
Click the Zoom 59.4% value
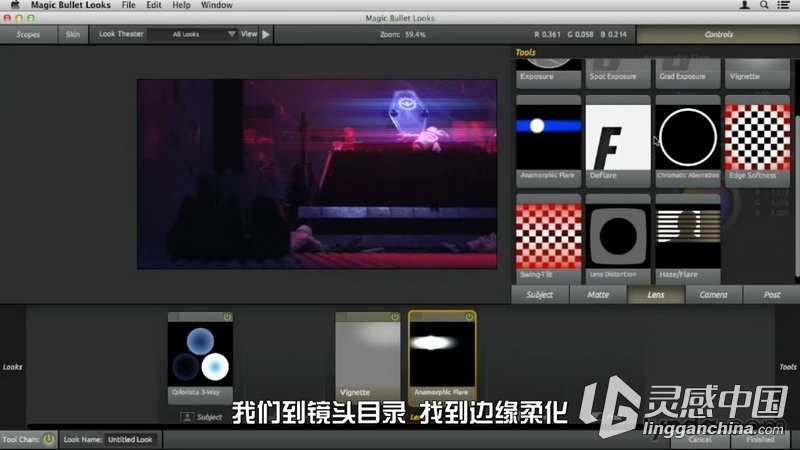click(x=415, y=35)
